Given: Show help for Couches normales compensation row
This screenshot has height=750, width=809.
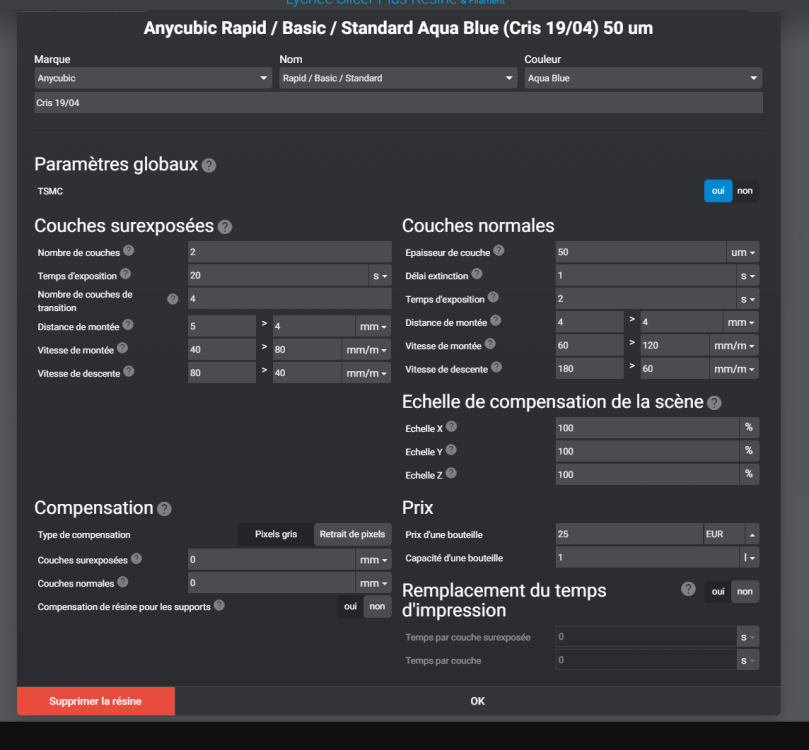Looking at the screenshot, I should (x=122, y=582).
